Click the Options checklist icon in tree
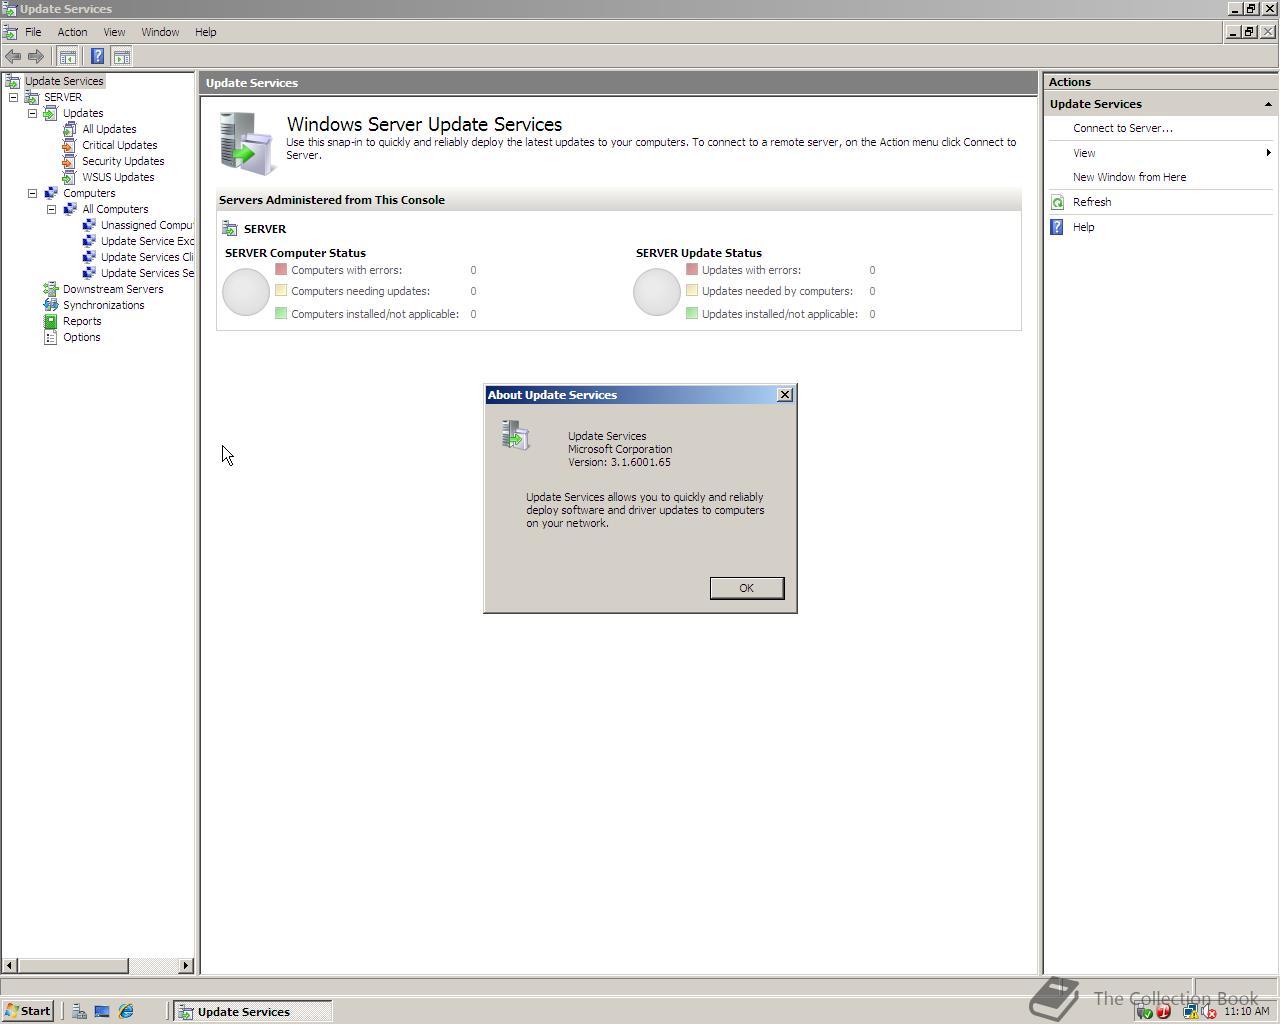1280x1024 pixels. pos(51,337)
